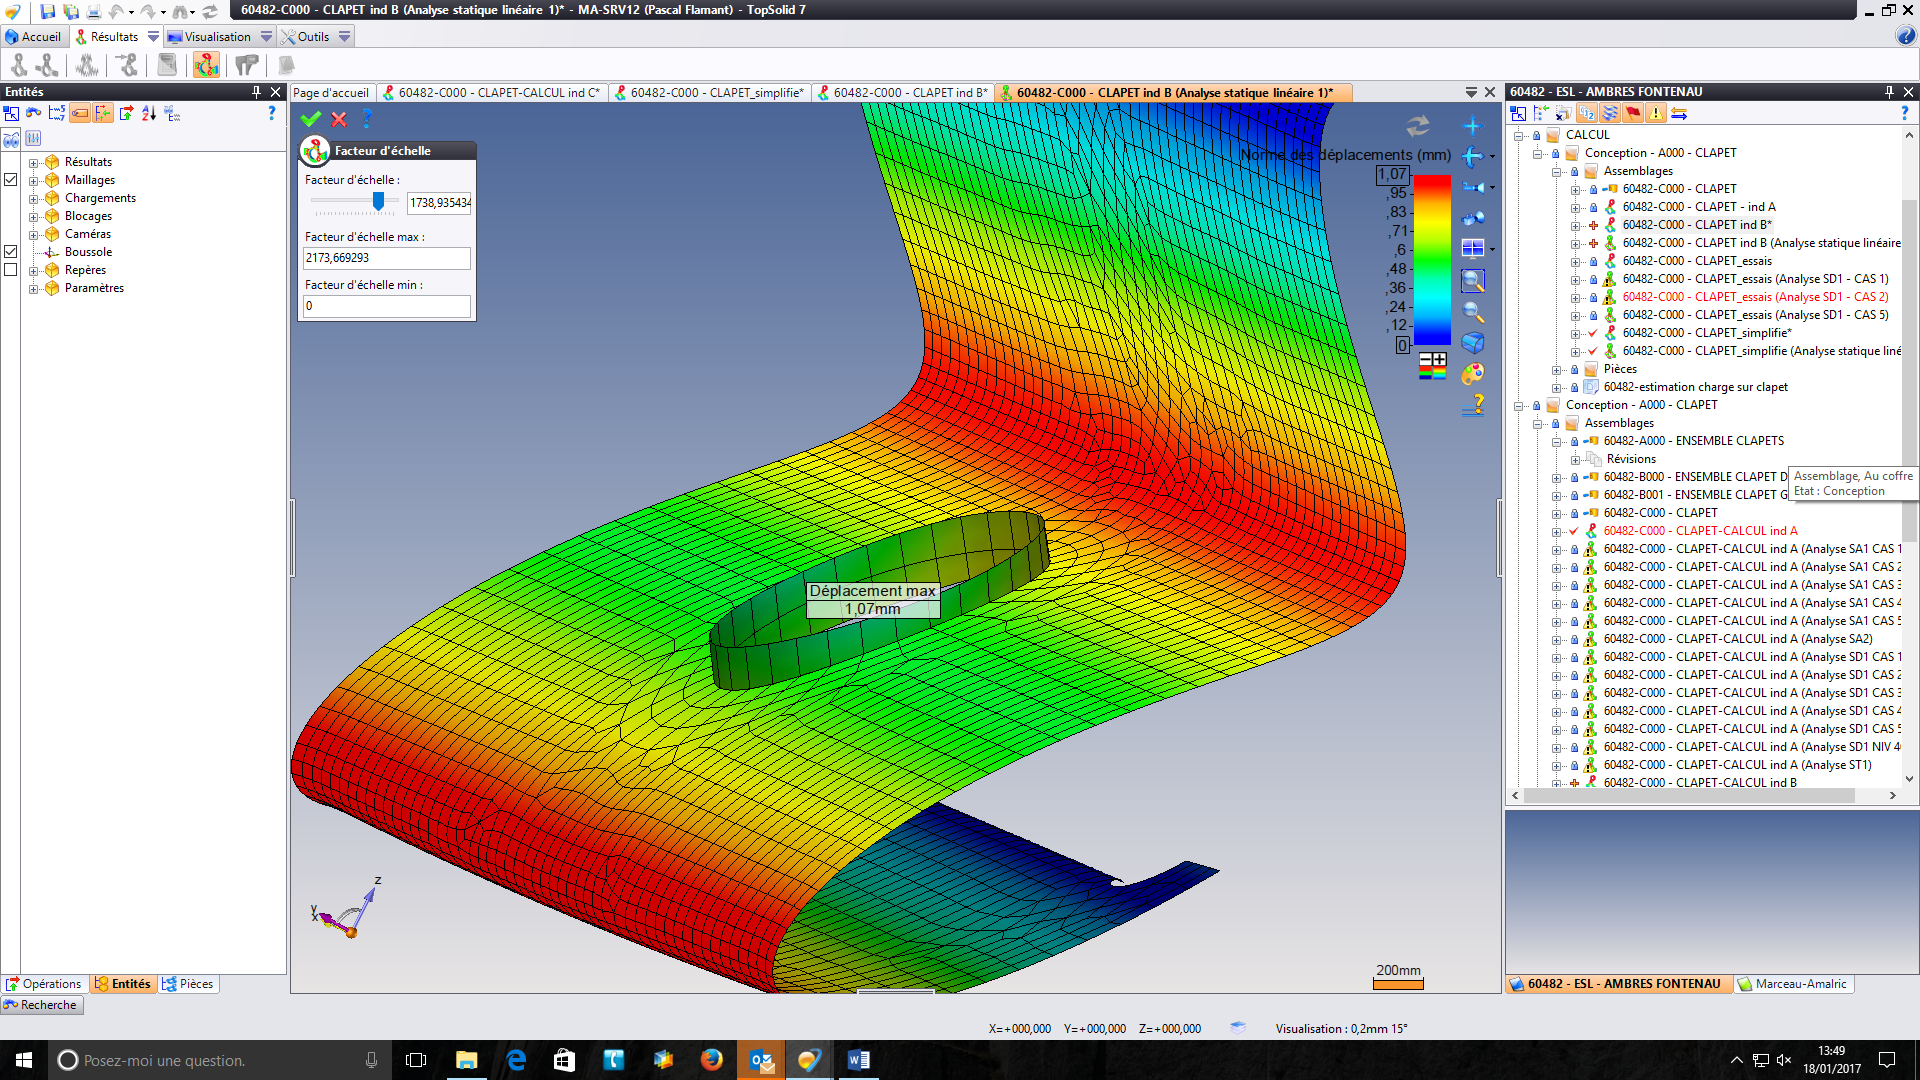Switch to the CLAPET_simplifie* document tab

(x=710, y=92)
